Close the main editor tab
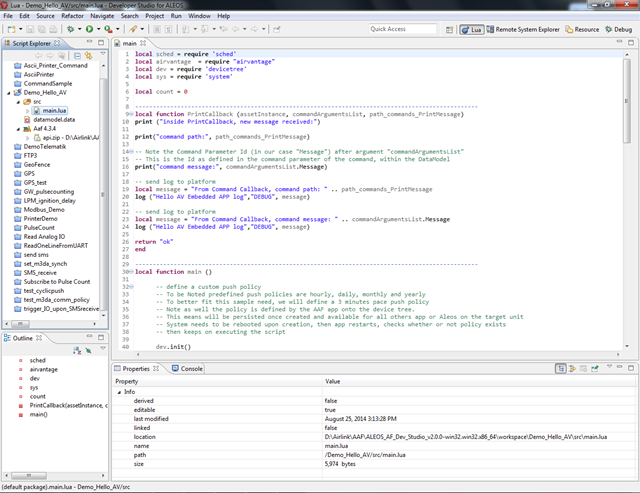640x493 pixels. pos(143,43)
